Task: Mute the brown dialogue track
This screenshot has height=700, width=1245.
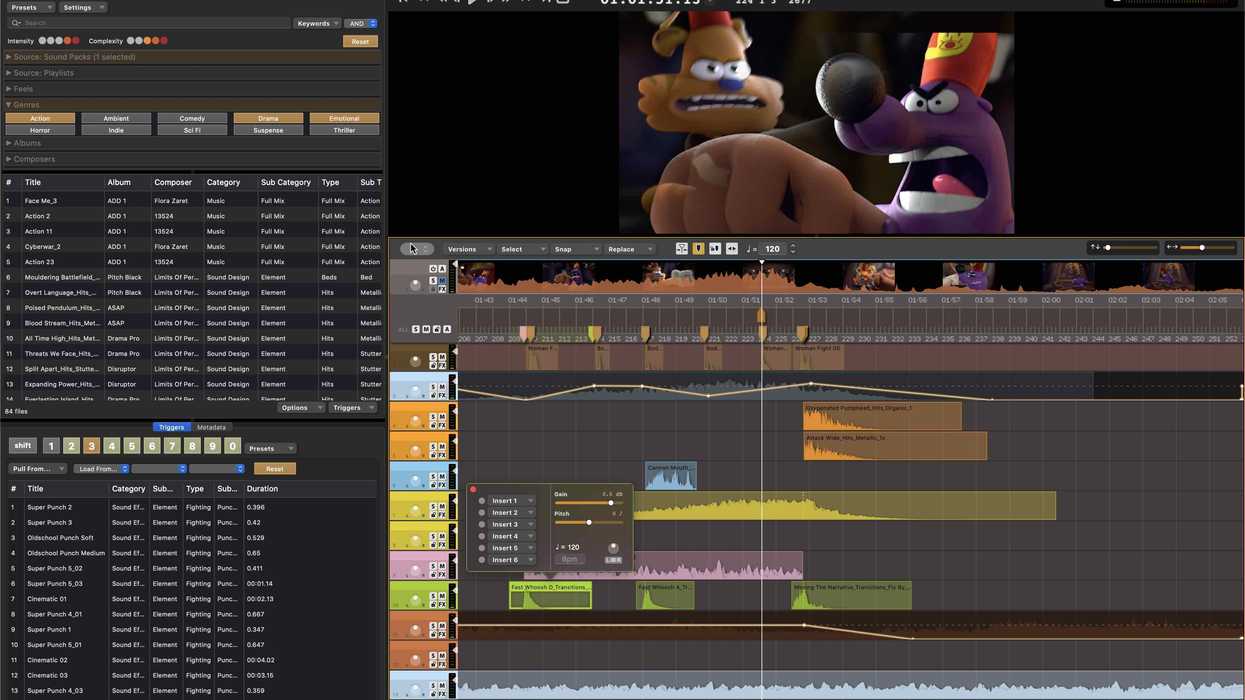Action: click(442, 357)
